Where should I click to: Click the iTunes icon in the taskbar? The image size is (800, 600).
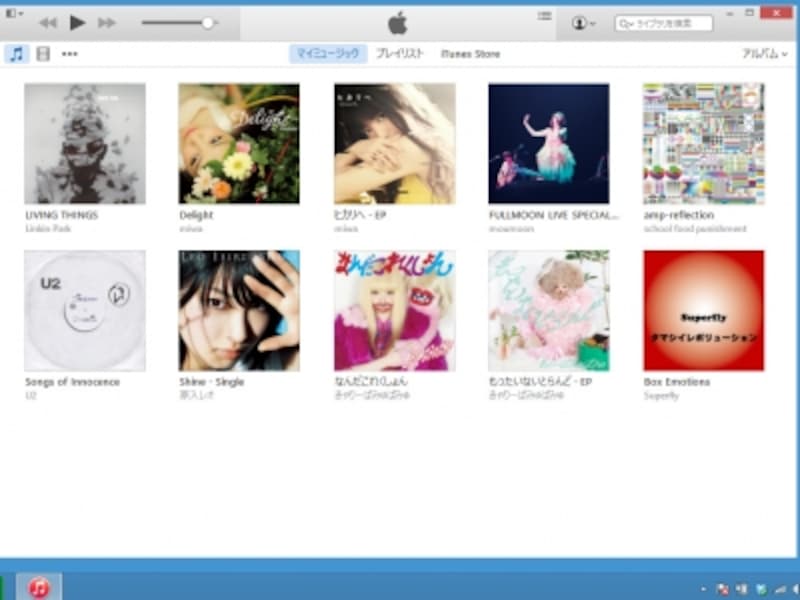pos(39,587)
